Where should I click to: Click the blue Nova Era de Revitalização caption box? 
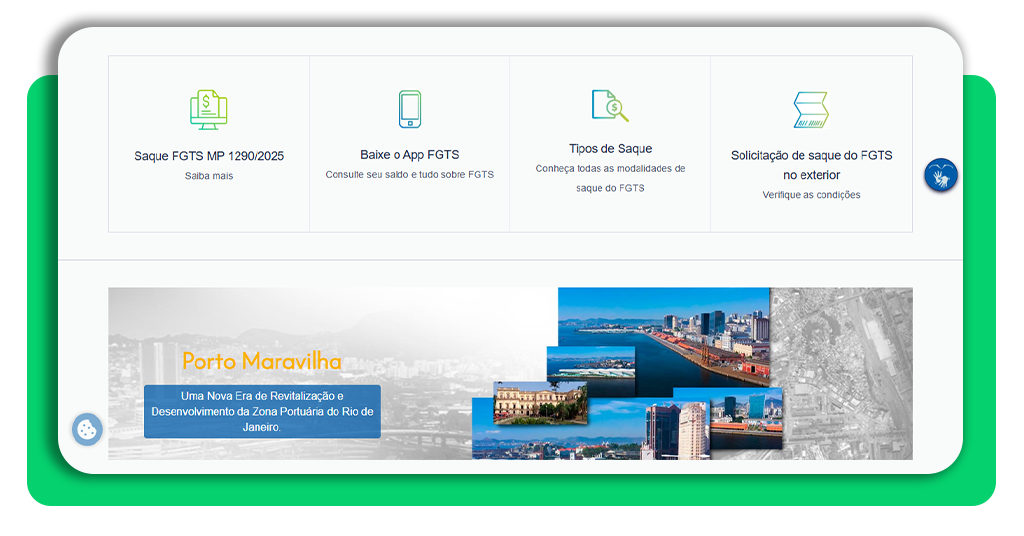[x=262, y=411]
